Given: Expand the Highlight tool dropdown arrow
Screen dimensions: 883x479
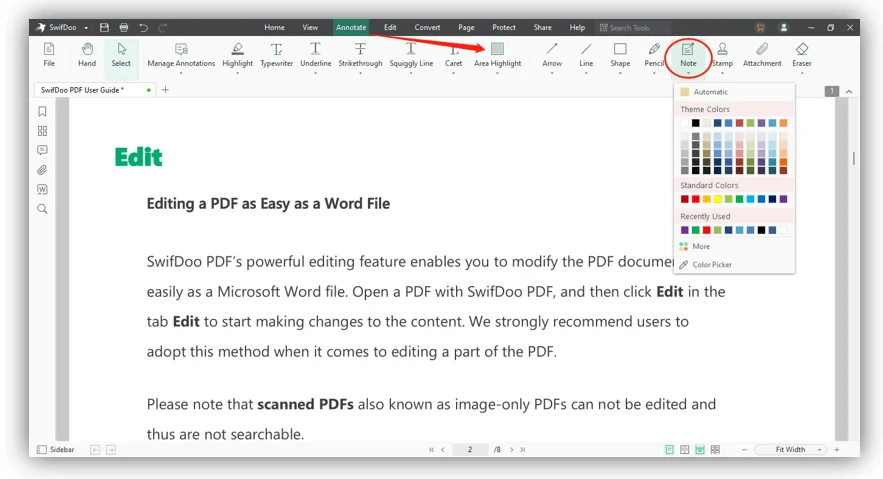Looking at the screenshot, I should click(x=237, y=73).
